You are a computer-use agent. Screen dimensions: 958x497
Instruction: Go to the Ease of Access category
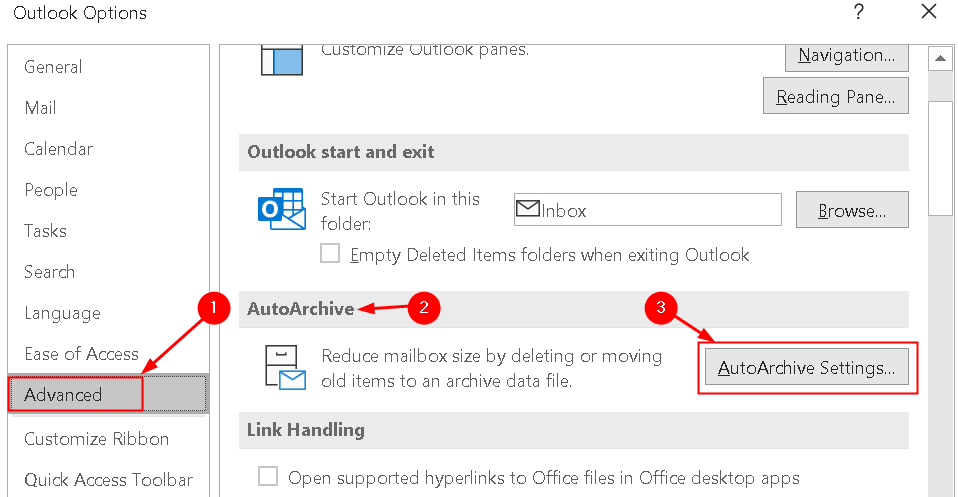(x=81, y=354)
